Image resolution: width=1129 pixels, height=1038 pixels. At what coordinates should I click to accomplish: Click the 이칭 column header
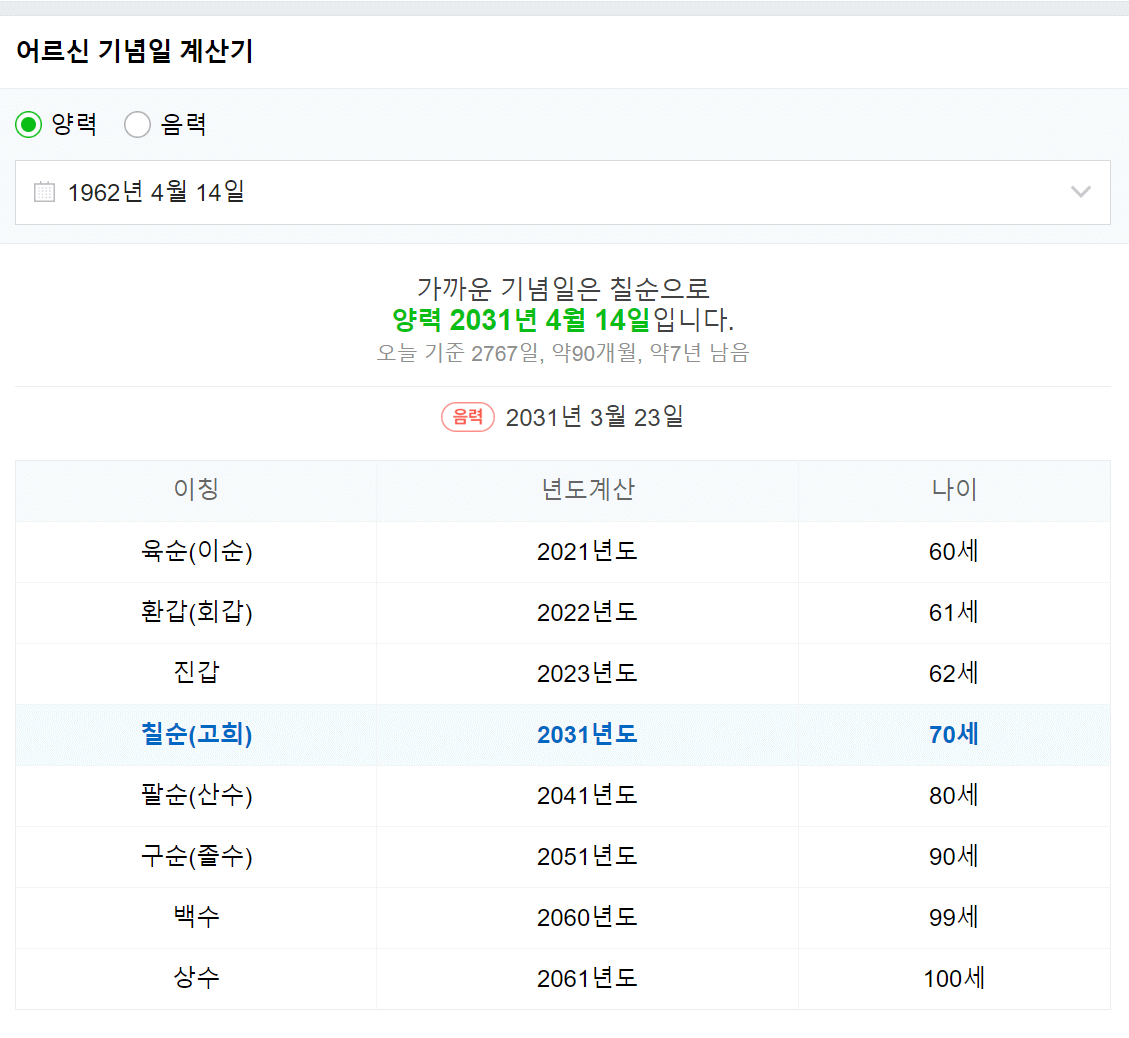pos(195,491)
